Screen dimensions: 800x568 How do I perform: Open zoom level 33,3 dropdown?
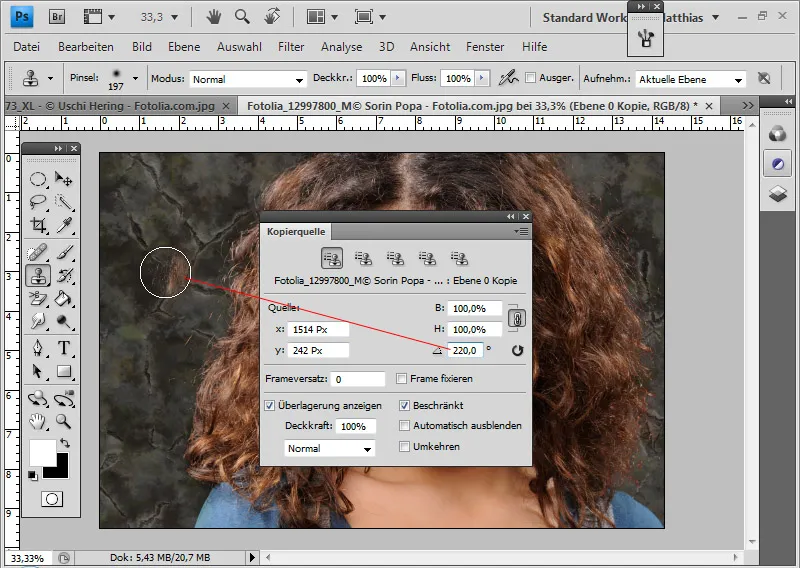[x=174, y=17]
